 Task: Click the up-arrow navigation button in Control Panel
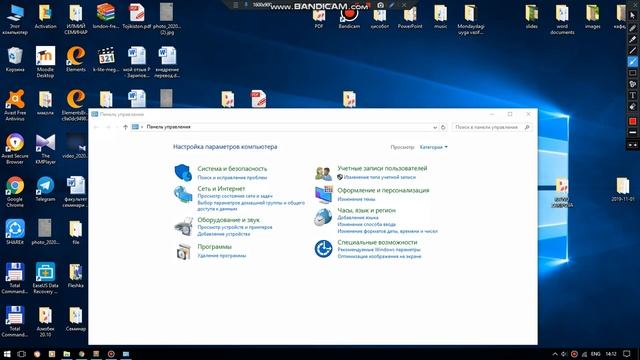click(x=125, y=127)
